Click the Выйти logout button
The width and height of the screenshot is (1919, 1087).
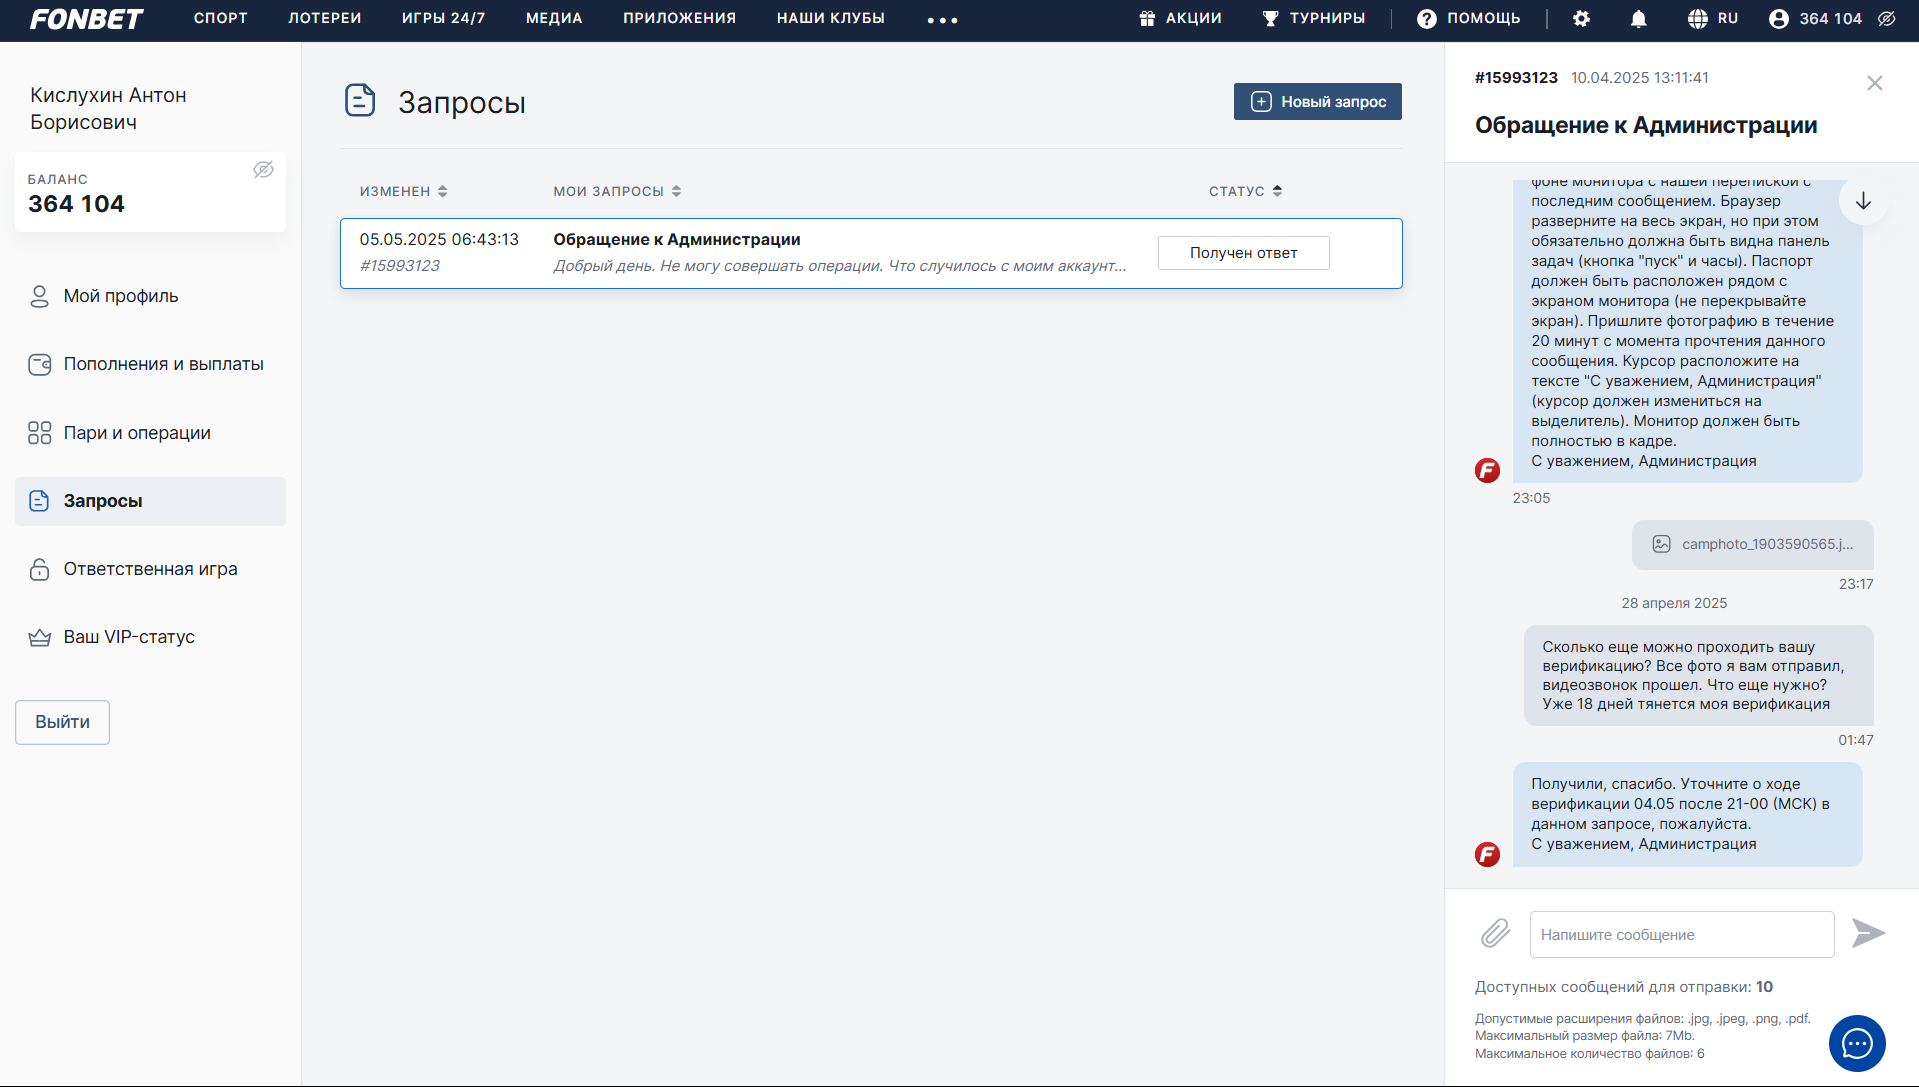[62, 722]
